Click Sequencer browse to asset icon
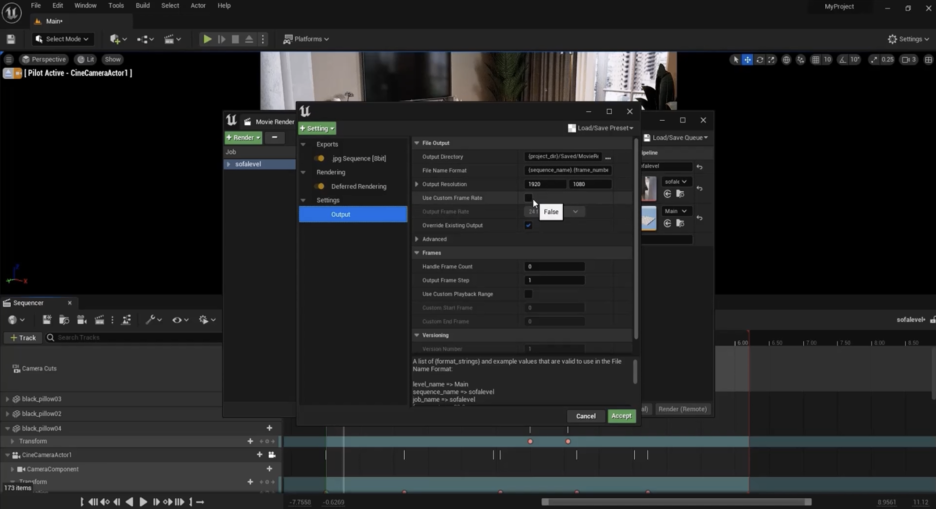The height and width of the screenshot is (509, 936). (64, 320)
